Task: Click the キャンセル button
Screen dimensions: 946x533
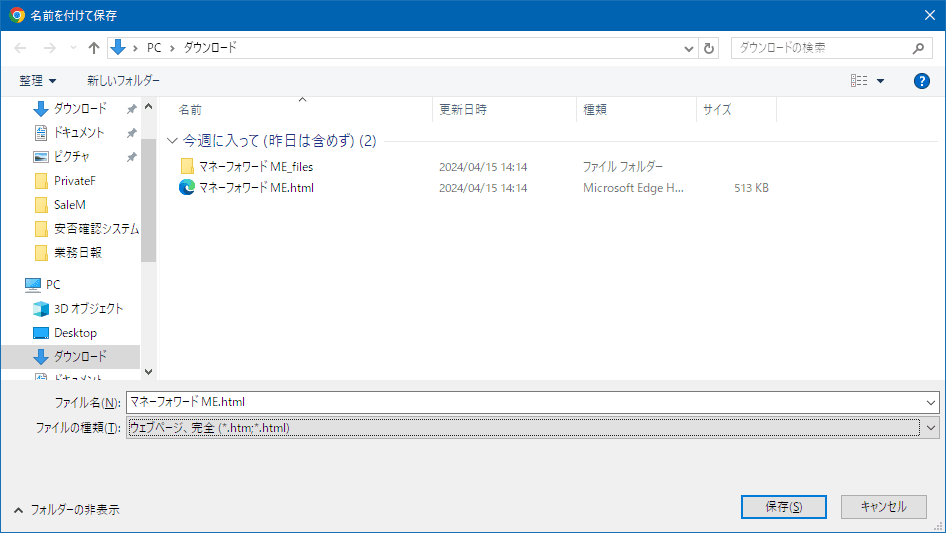Action: point(883,507)
